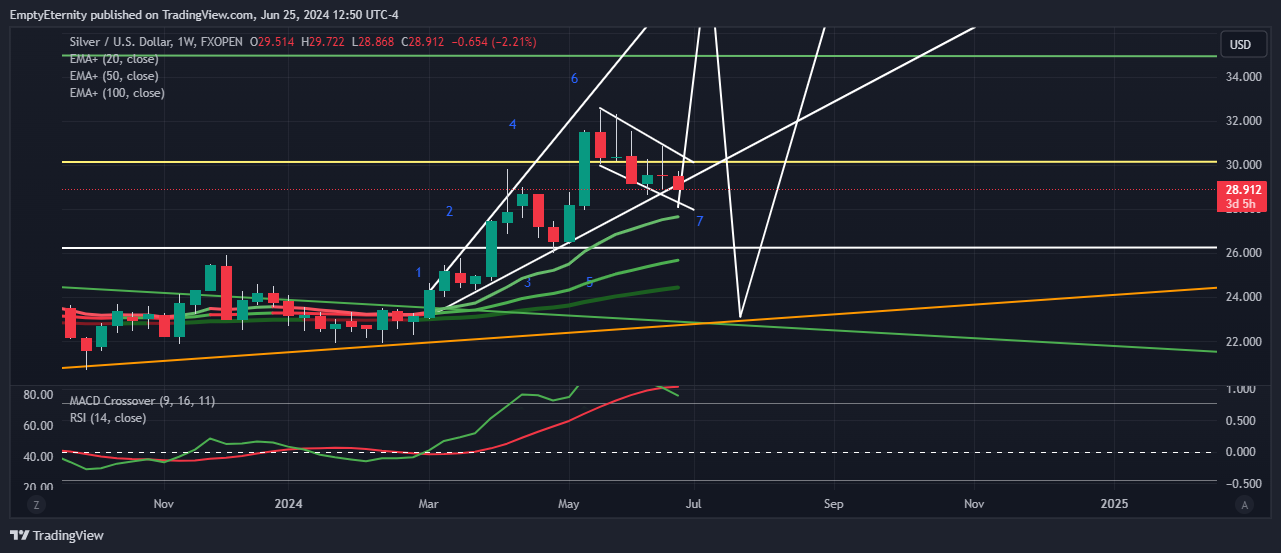Click the 80.00 RSI scale label
1281x553 pixels.
click(39, 395)
